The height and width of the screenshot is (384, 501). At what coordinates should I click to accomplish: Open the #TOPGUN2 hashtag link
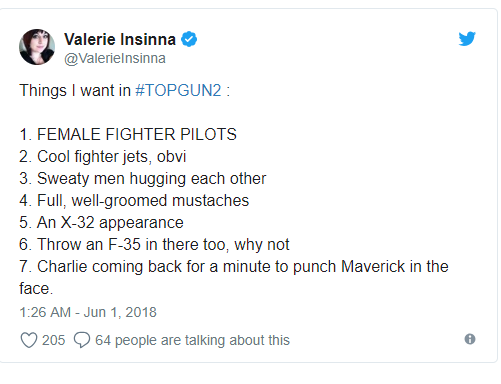[178, 90]
